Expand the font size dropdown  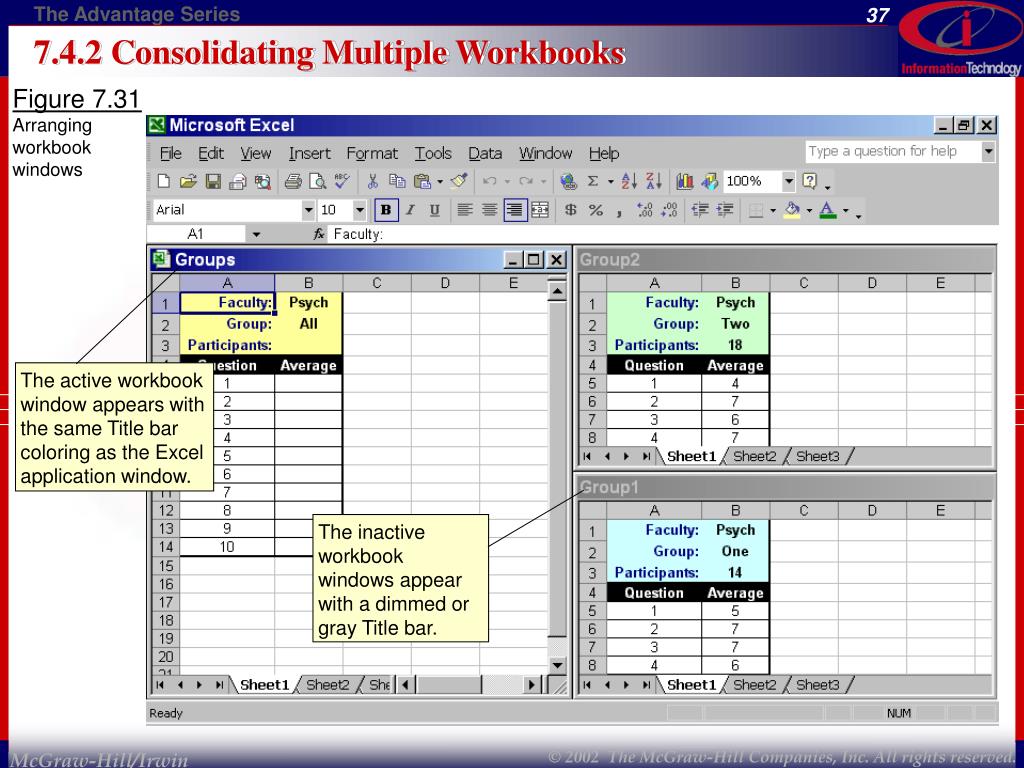point(359,210)
